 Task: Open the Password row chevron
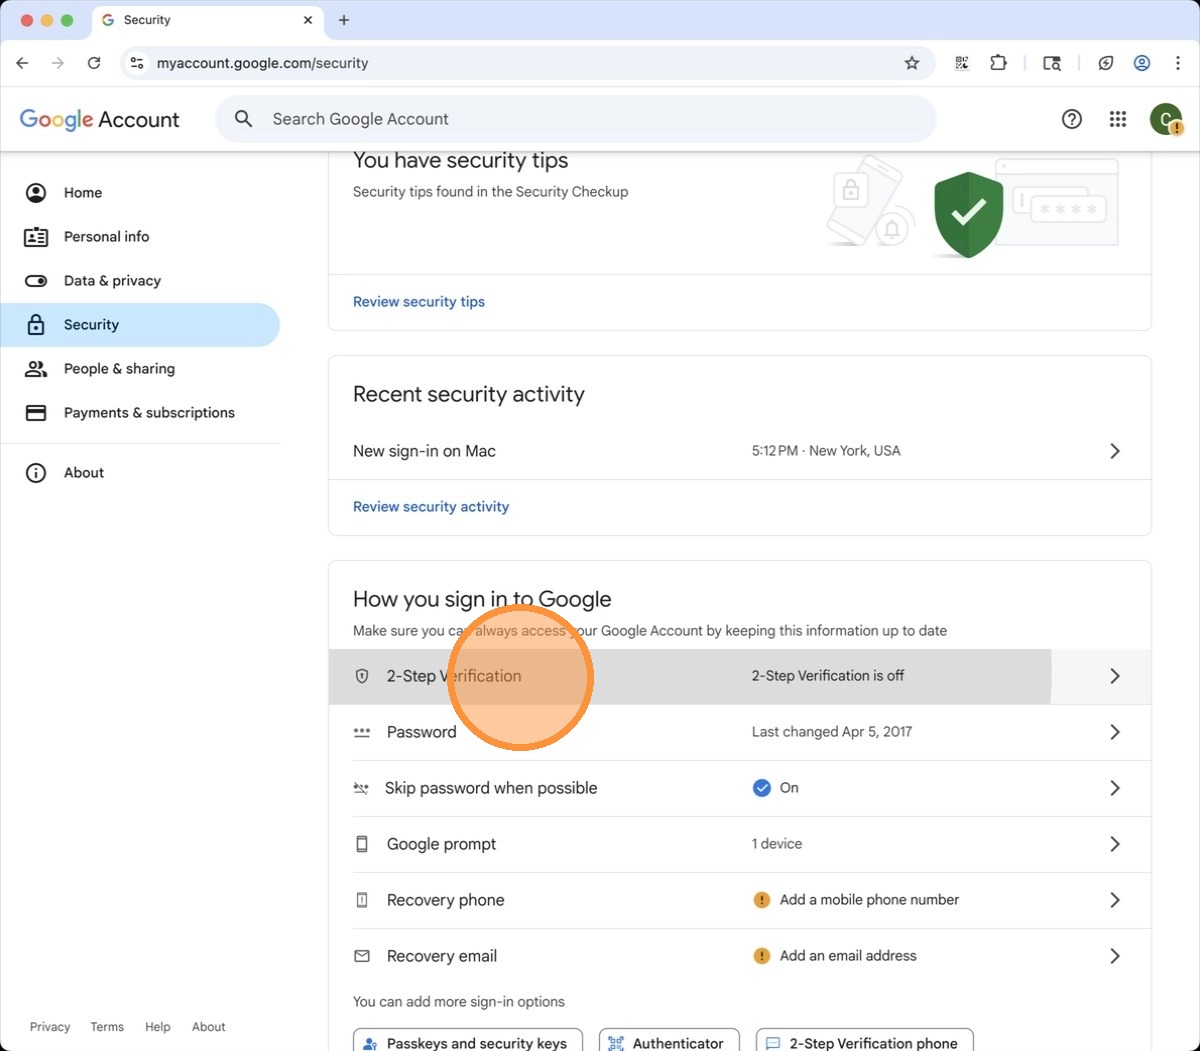(1115, 732)
